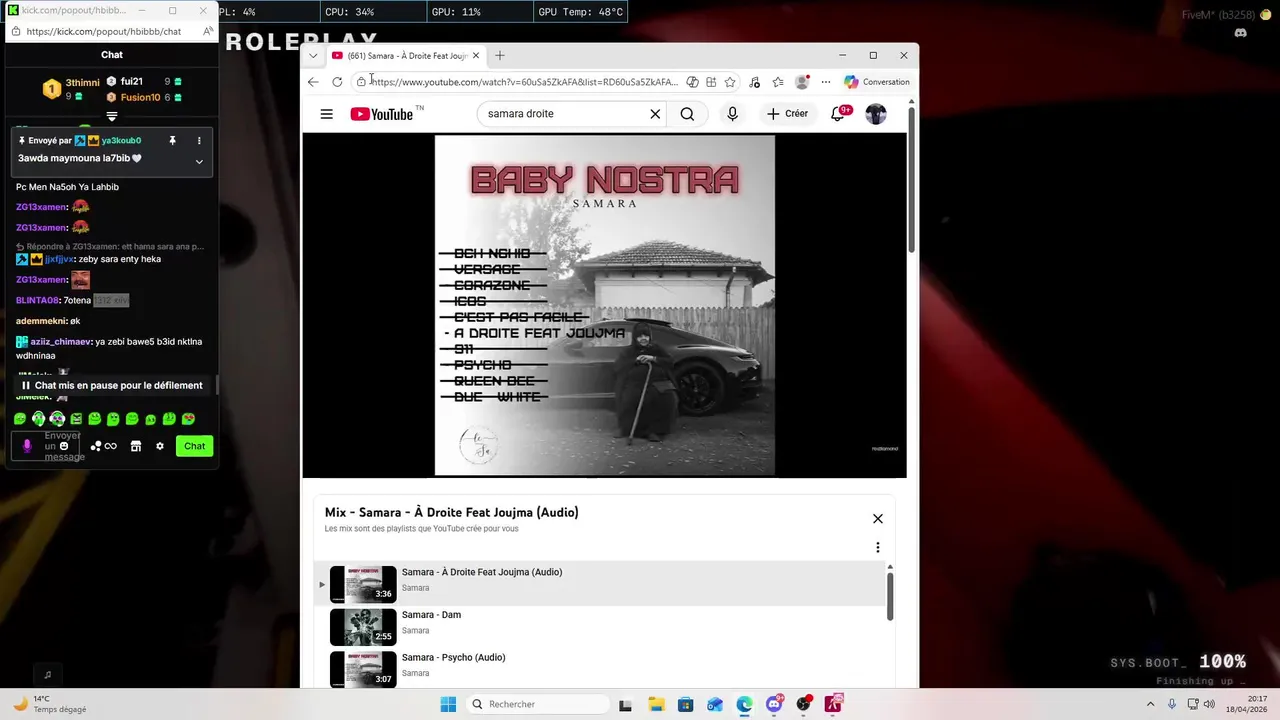Viewport: 1280px width, 720px height.
Task: Open Copilot Conversation button
Action: tap(877, 82)
